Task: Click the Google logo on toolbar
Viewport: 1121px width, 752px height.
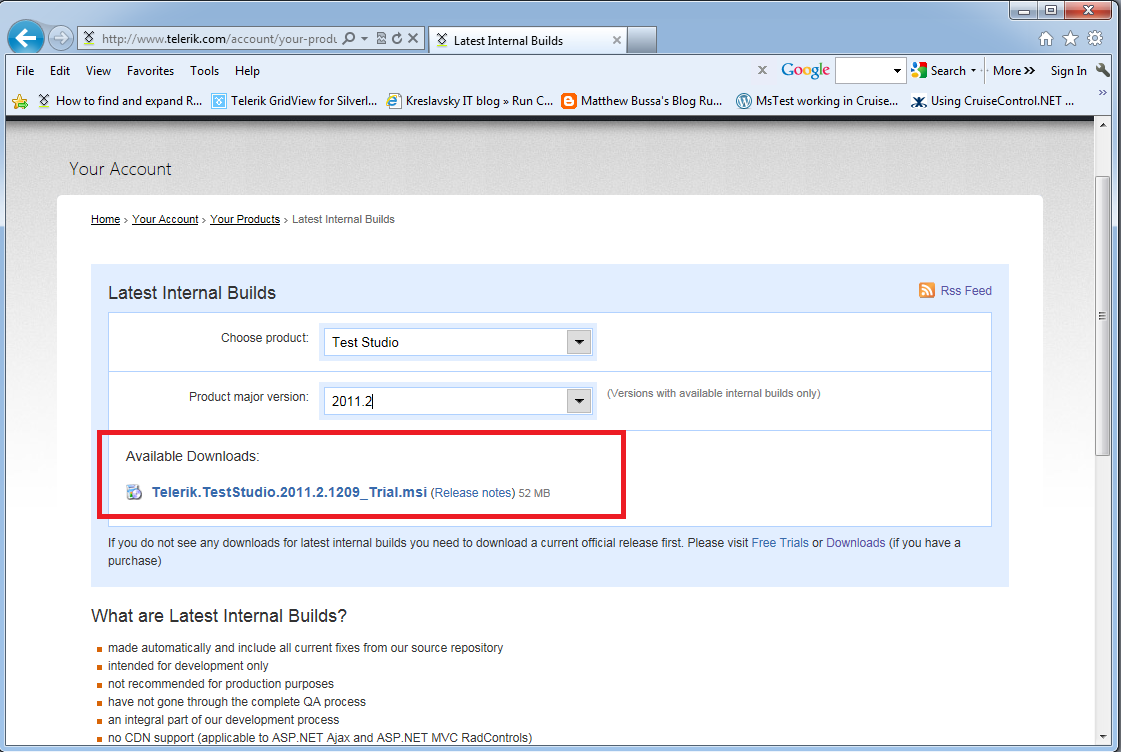Action: (805, 70)
